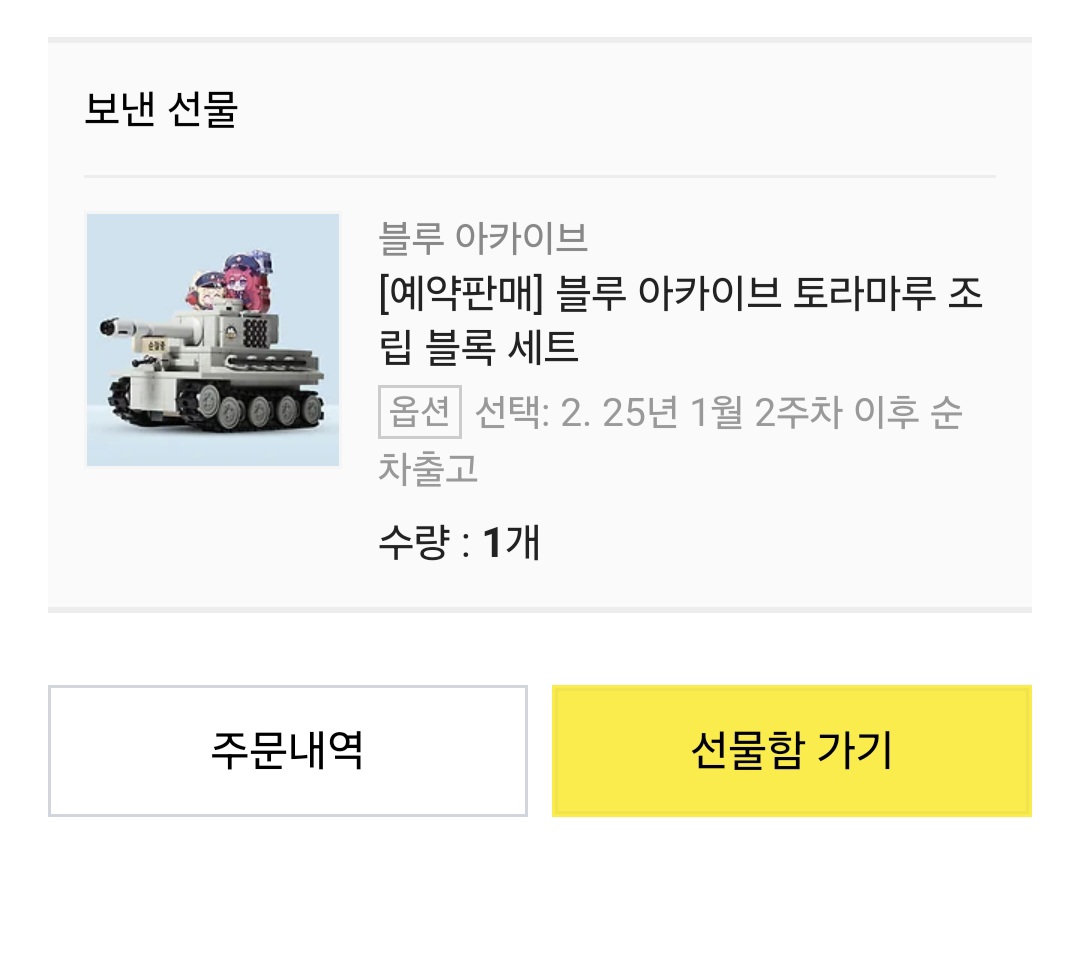Click the 보낸 선물 section heading
This screenshot has width=1080, height=960.
click(161, 109)
